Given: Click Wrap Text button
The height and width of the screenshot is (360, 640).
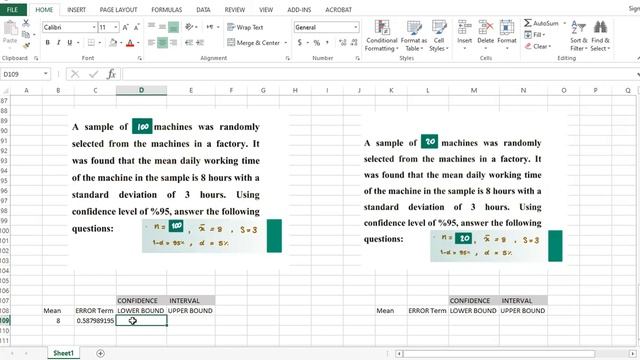Looking at the screenshot, I should pyautogui.click(x=245, y=27).
